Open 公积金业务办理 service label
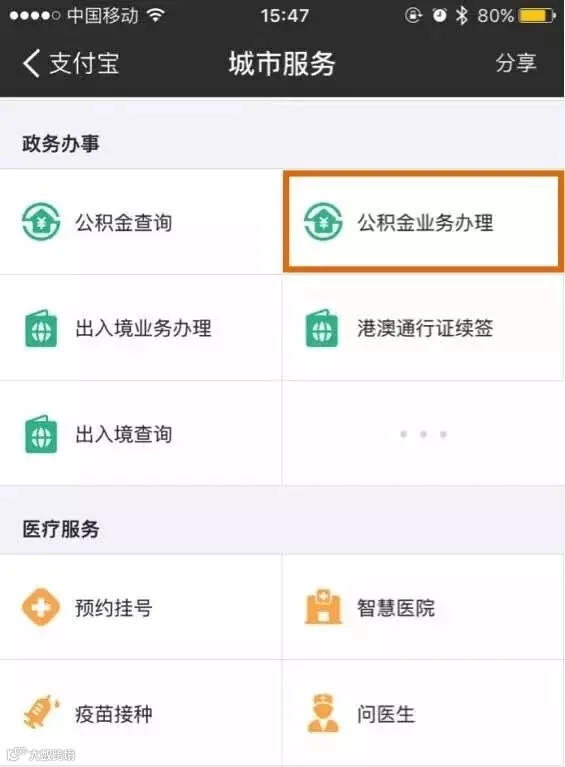Viewport: 565px width, 767px height. click(425, 223)
